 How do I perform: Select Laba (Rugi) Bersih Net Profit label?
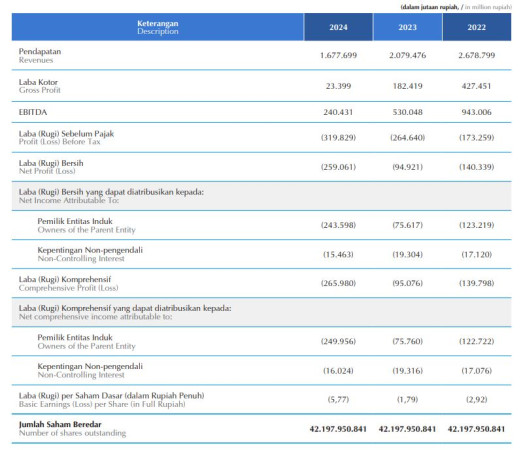pyautogui.click(x=51, y=167)
